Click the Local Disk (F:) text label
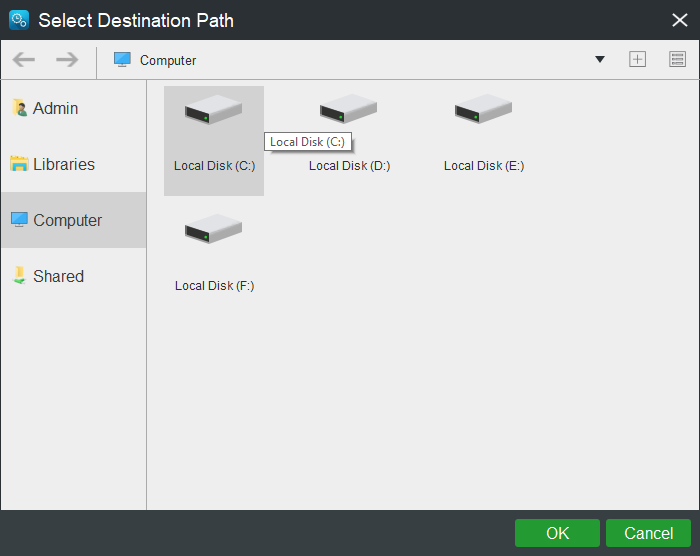700x556 pixels. [214, 286]
